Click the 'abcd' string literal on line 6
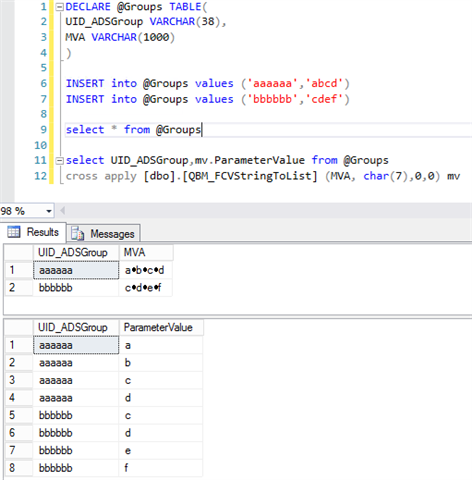The height and width of the screenshot is (480, 472). pos(324,83)
